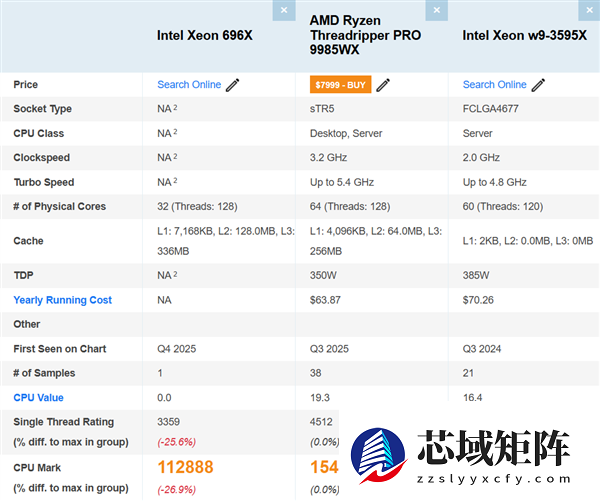The height and width of the screenshot is (501, 600).
Task: Open Search Online link for Xeon w9-3595X
Action: pos(494,85)
